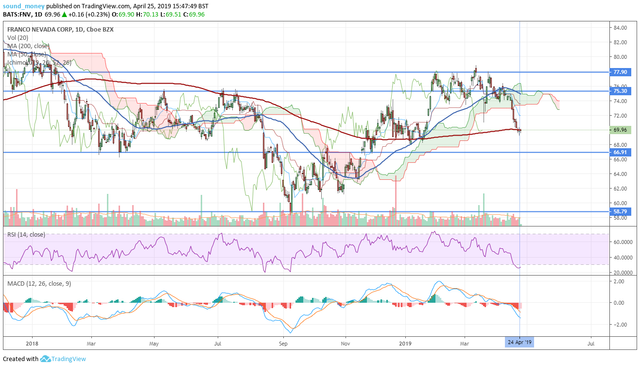
Task: Click the May label on the time axis
Action: [x=154, y=343]
